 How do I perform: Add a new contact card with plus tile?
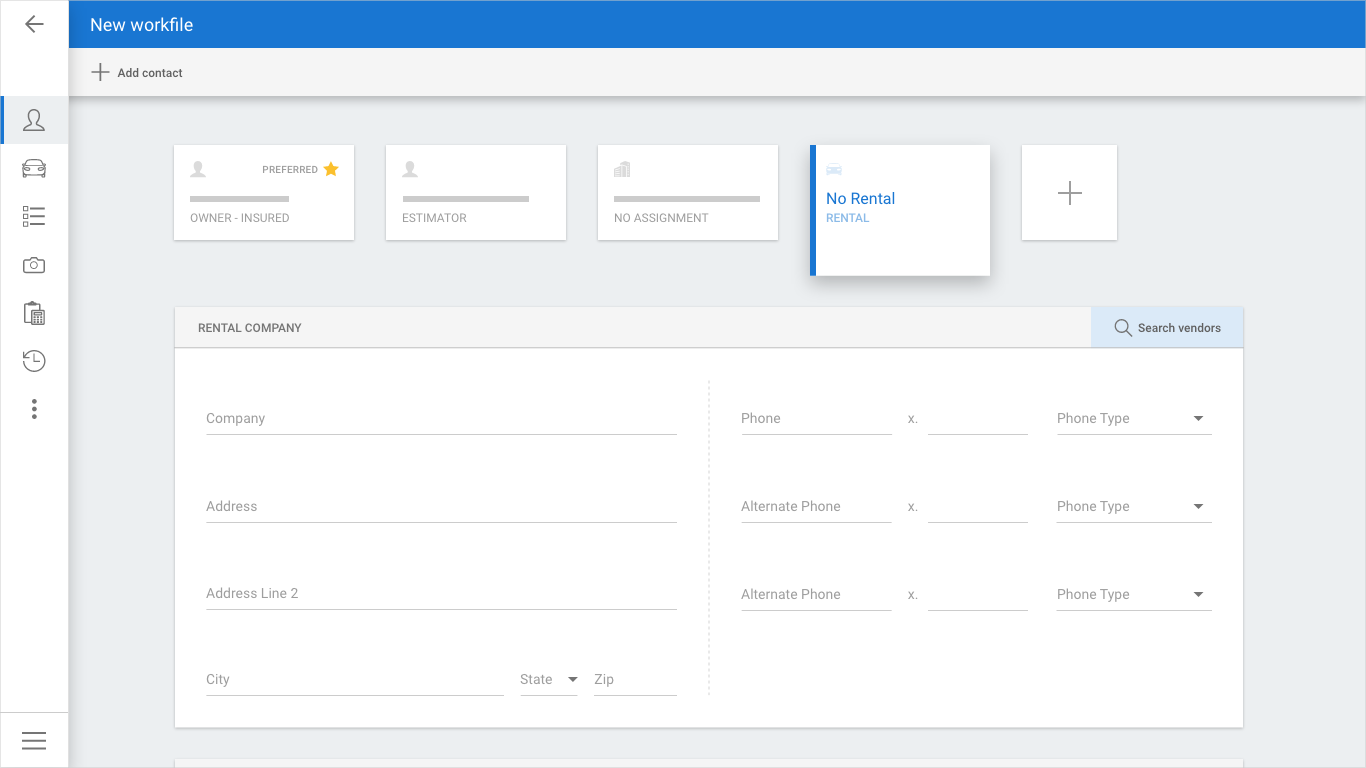pos(1069,193)
